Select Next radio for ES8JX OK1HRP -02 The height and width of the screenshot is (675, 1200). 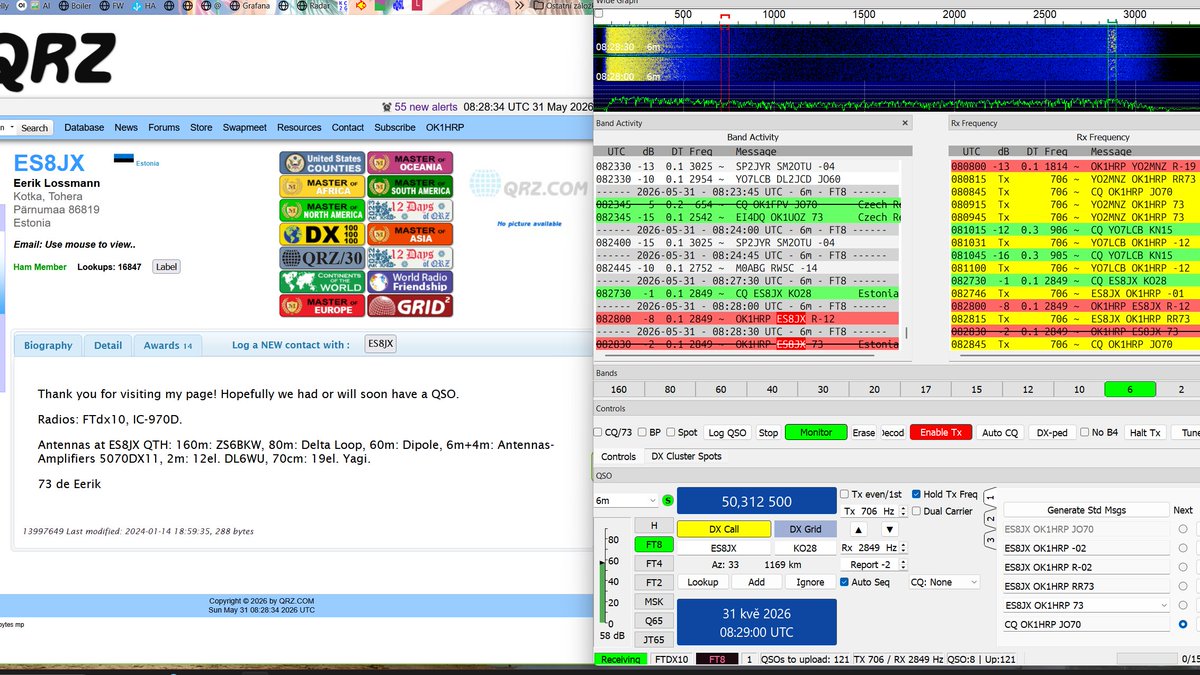[x=1183, y=548]
